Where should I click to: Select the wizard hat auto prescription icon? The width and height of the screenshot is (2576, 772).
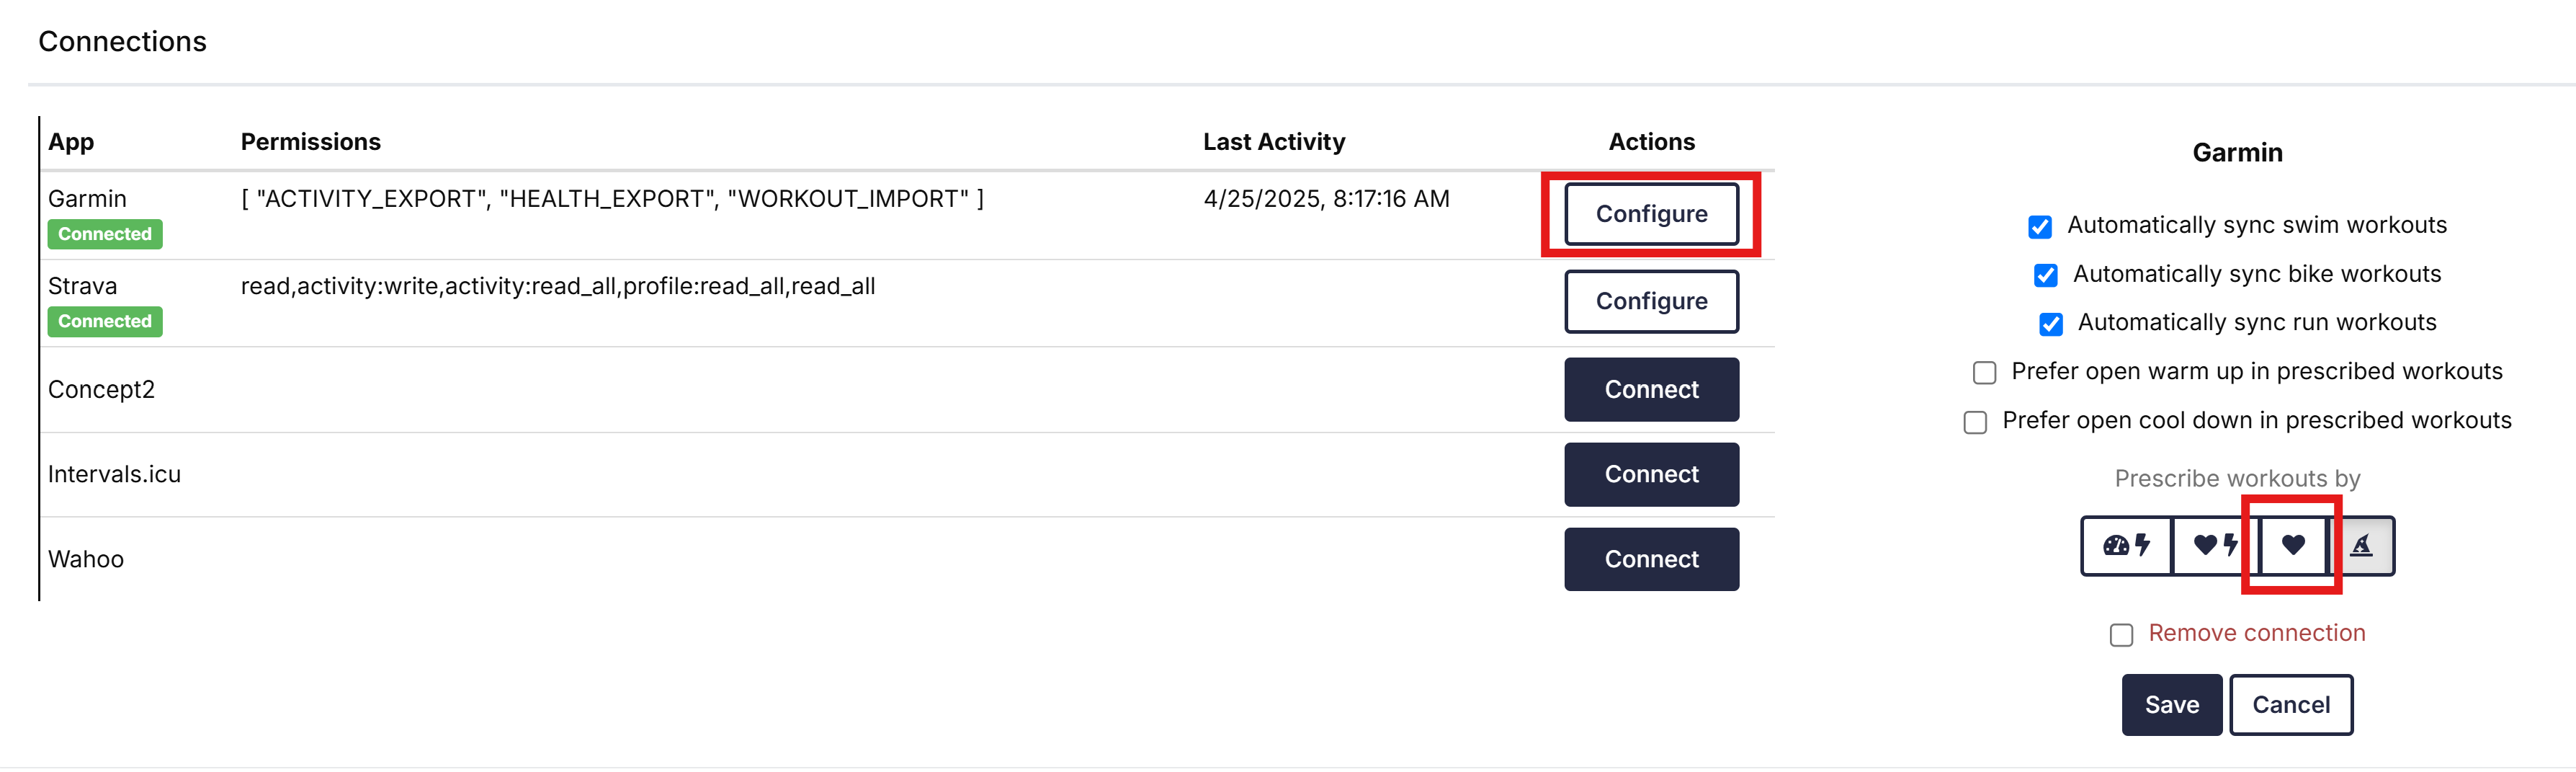(2361, 545)
